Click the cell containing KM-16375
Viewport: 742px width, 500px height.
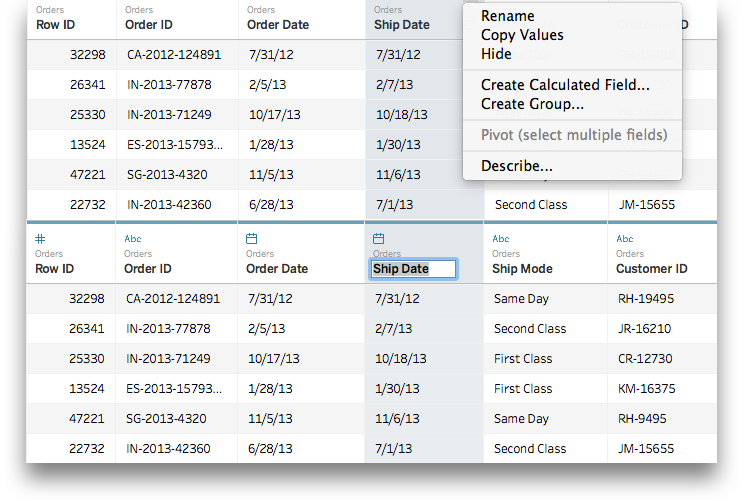click(x=647, y=388)
